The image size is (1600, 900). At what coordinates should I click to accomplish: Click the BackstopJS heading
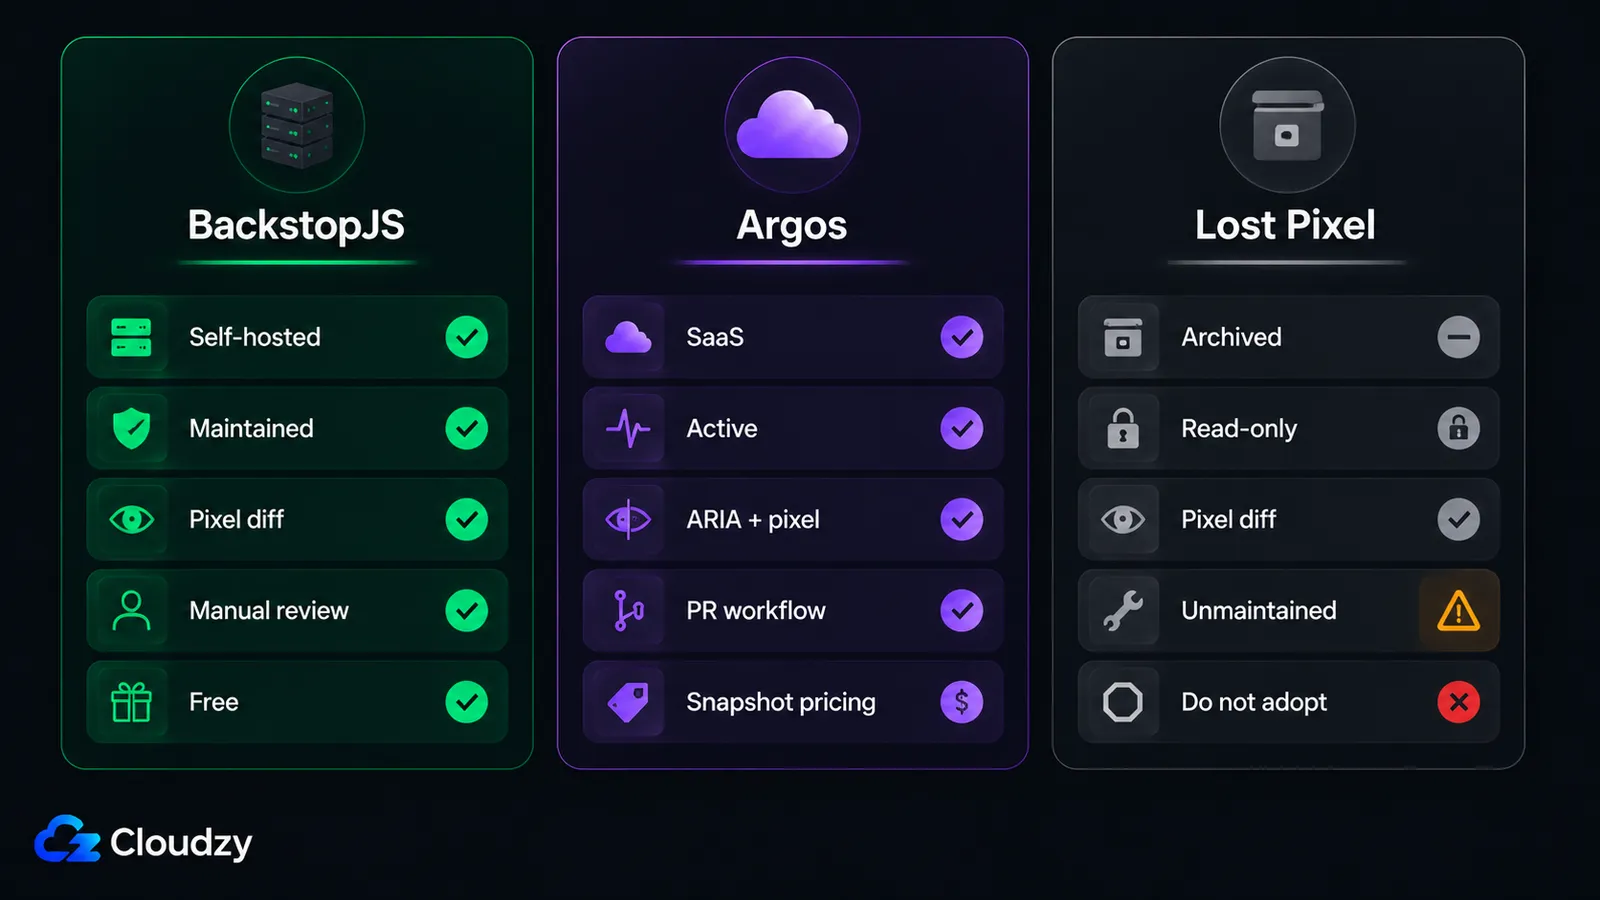(x=296, y=225)
